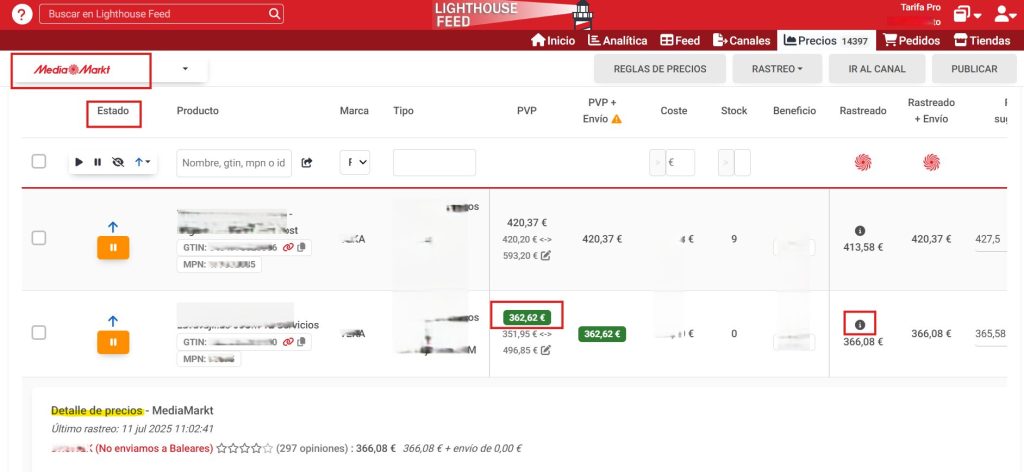Click edit pencil next to 496,85 €
Screen dimensions: 1024x472
(x=545, y=350)
